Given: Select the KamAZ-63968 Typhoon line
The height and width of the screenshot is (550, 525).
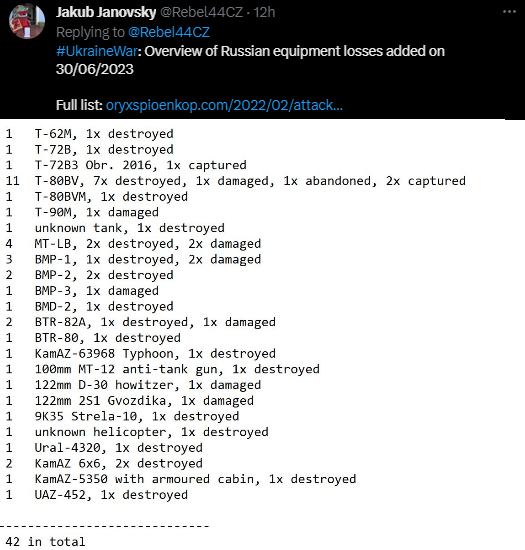Looking at the screenshot, I should 141,354.
